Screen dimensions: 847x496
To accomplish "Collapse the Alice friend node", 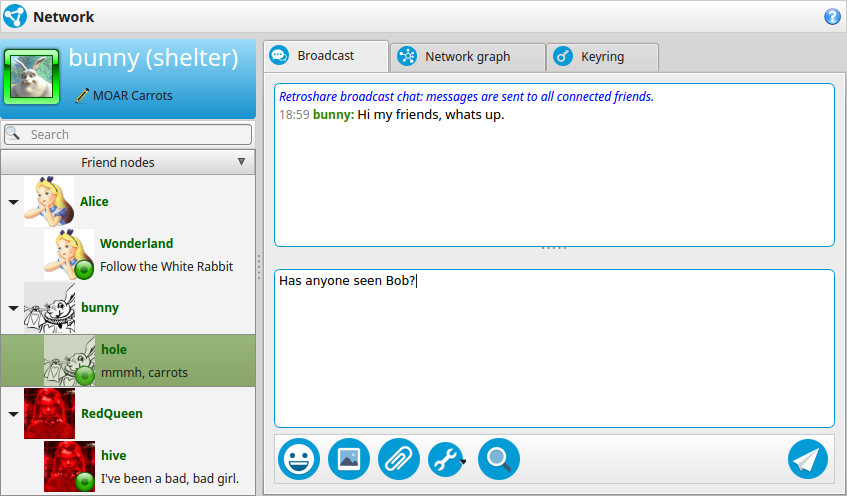I will [x=14, y=202].
